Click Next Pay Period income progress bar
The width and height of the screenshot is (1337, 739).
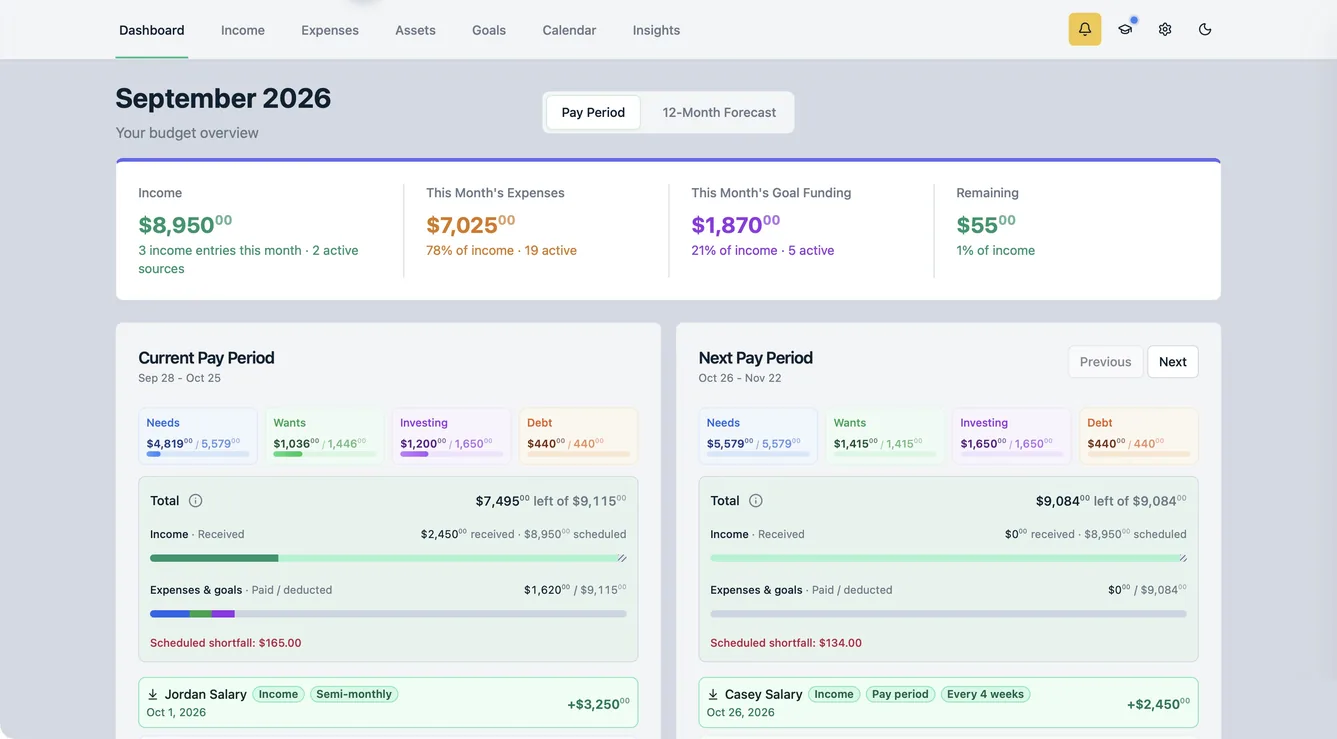point(948,558)
